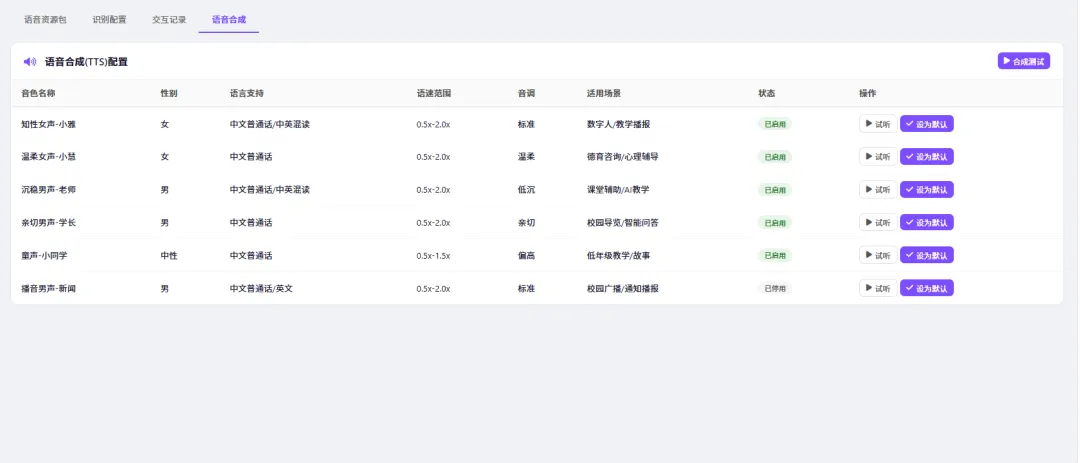
Task: Switch to the 语音资源包 tab
Action: pos(45,20)
